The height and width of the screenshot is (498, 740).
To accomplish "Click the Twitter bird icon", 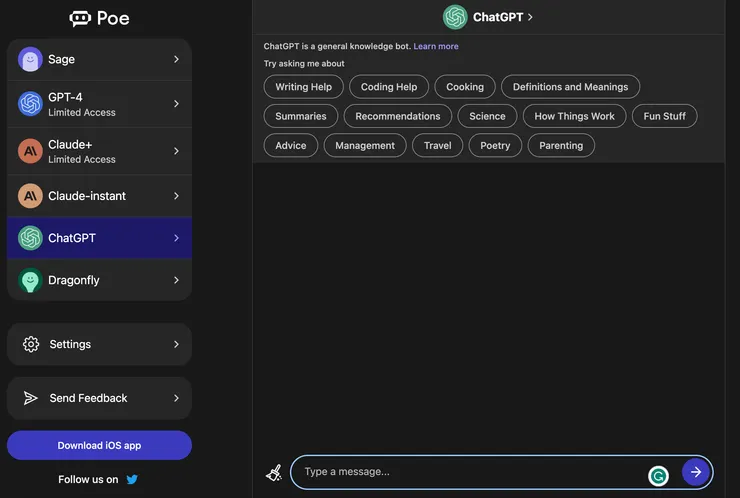I will [132, 479].
